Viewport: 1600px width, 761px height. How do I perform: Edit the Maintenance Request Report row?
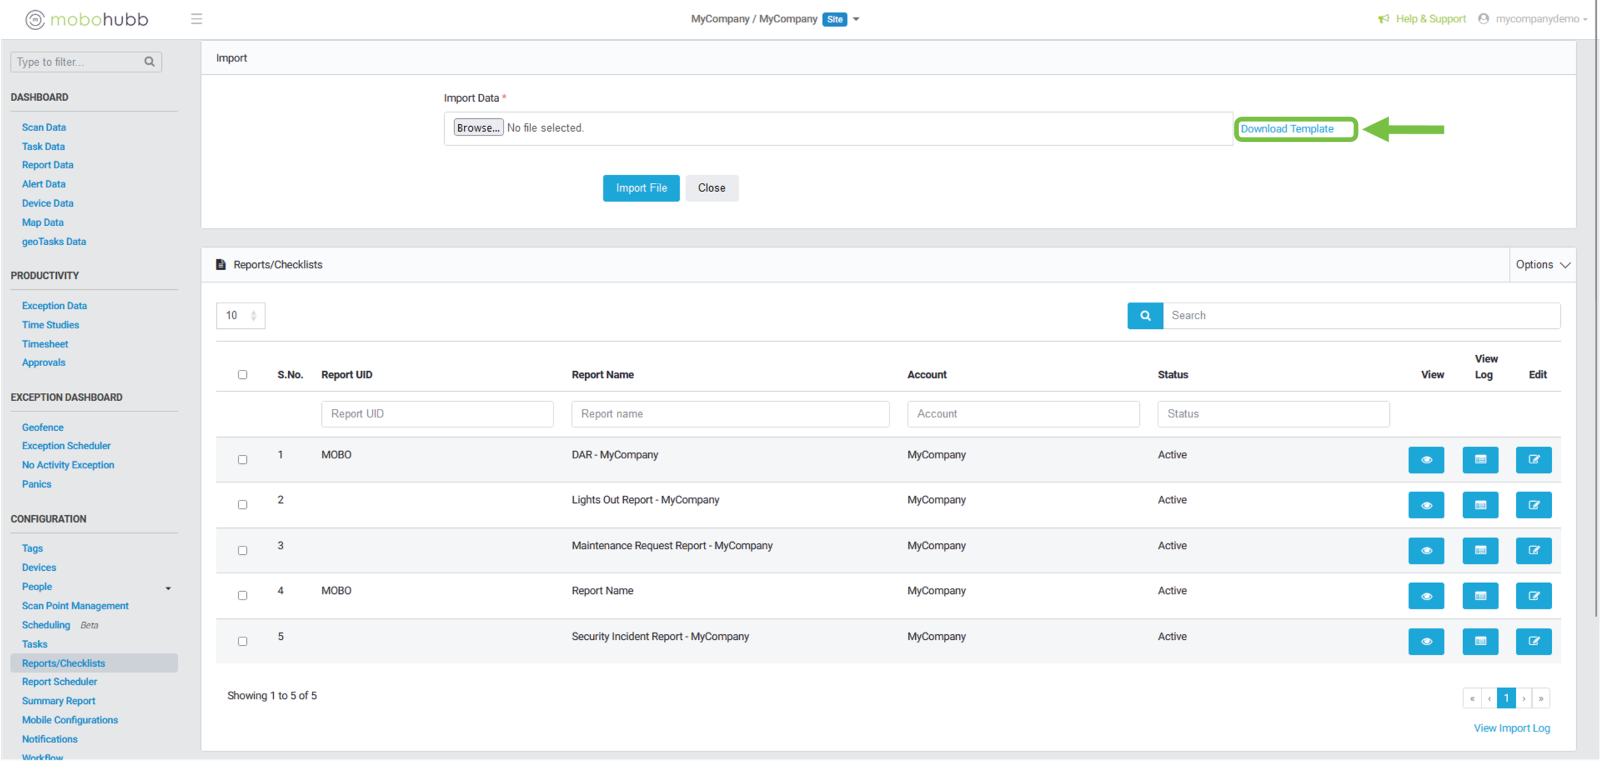coord(1533,551)
